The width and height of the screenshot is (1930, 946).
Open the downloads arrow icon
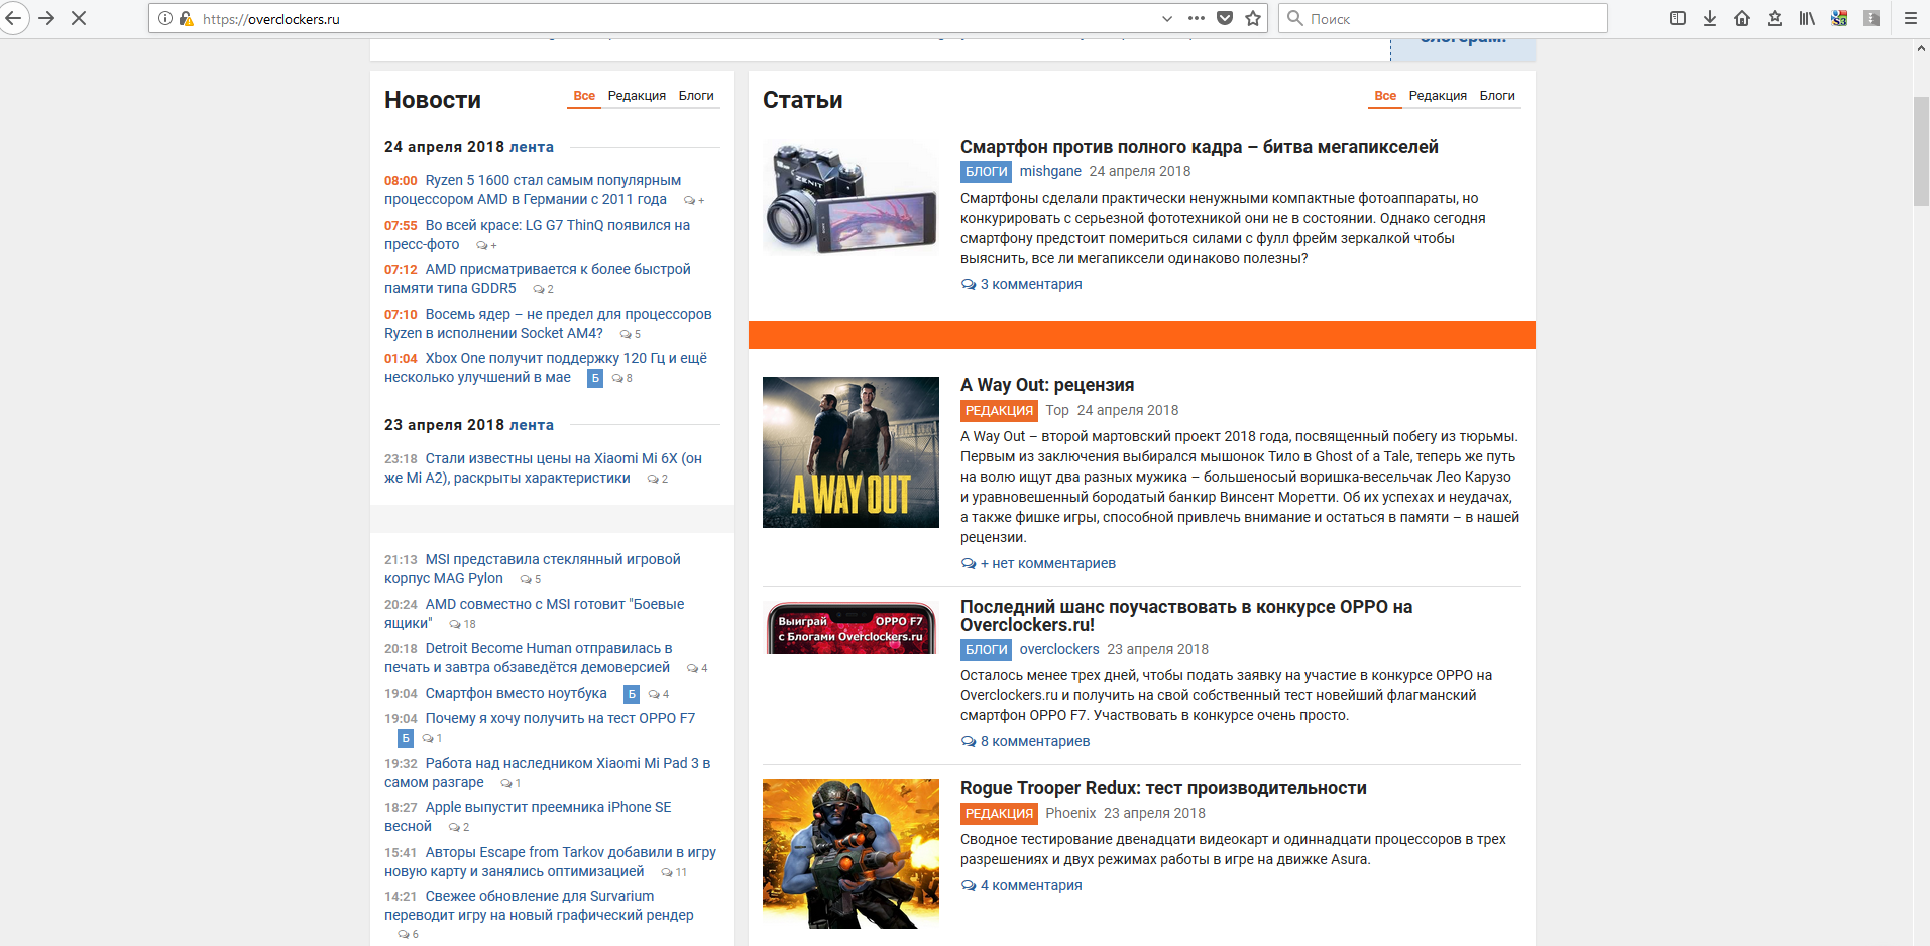coord(1710,18)
